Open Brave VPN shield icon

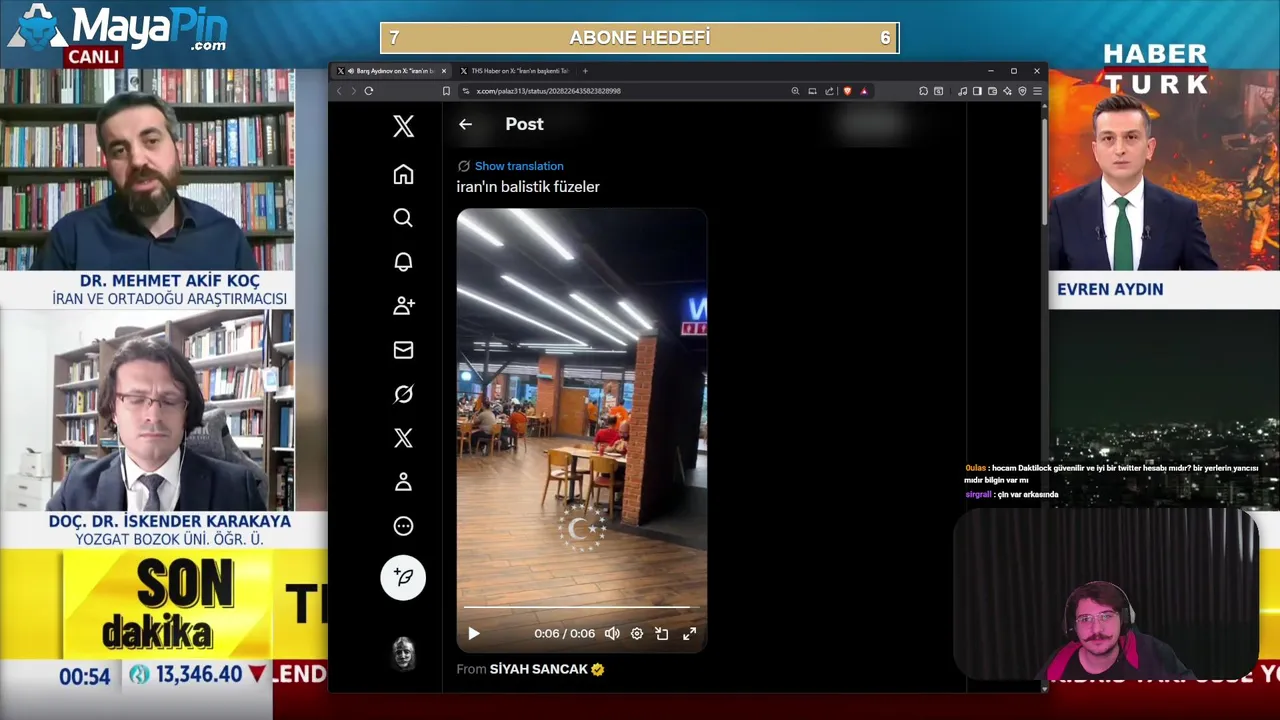click(1022, 91)
